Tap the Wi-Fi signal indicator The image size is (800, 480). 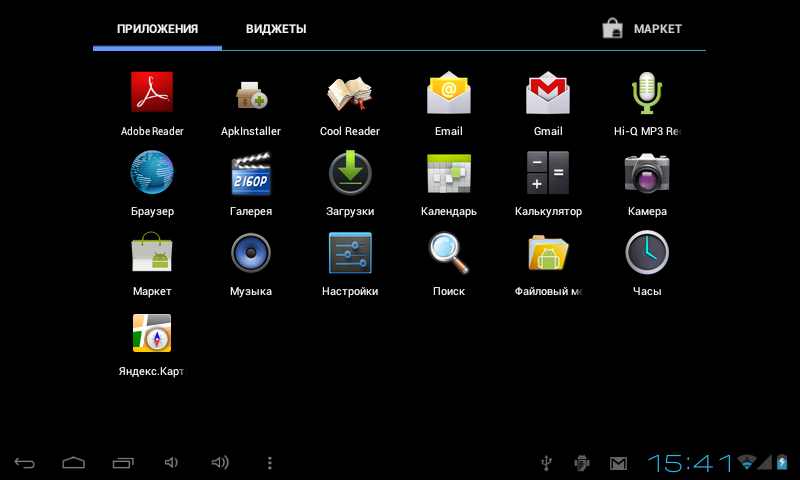747,462
